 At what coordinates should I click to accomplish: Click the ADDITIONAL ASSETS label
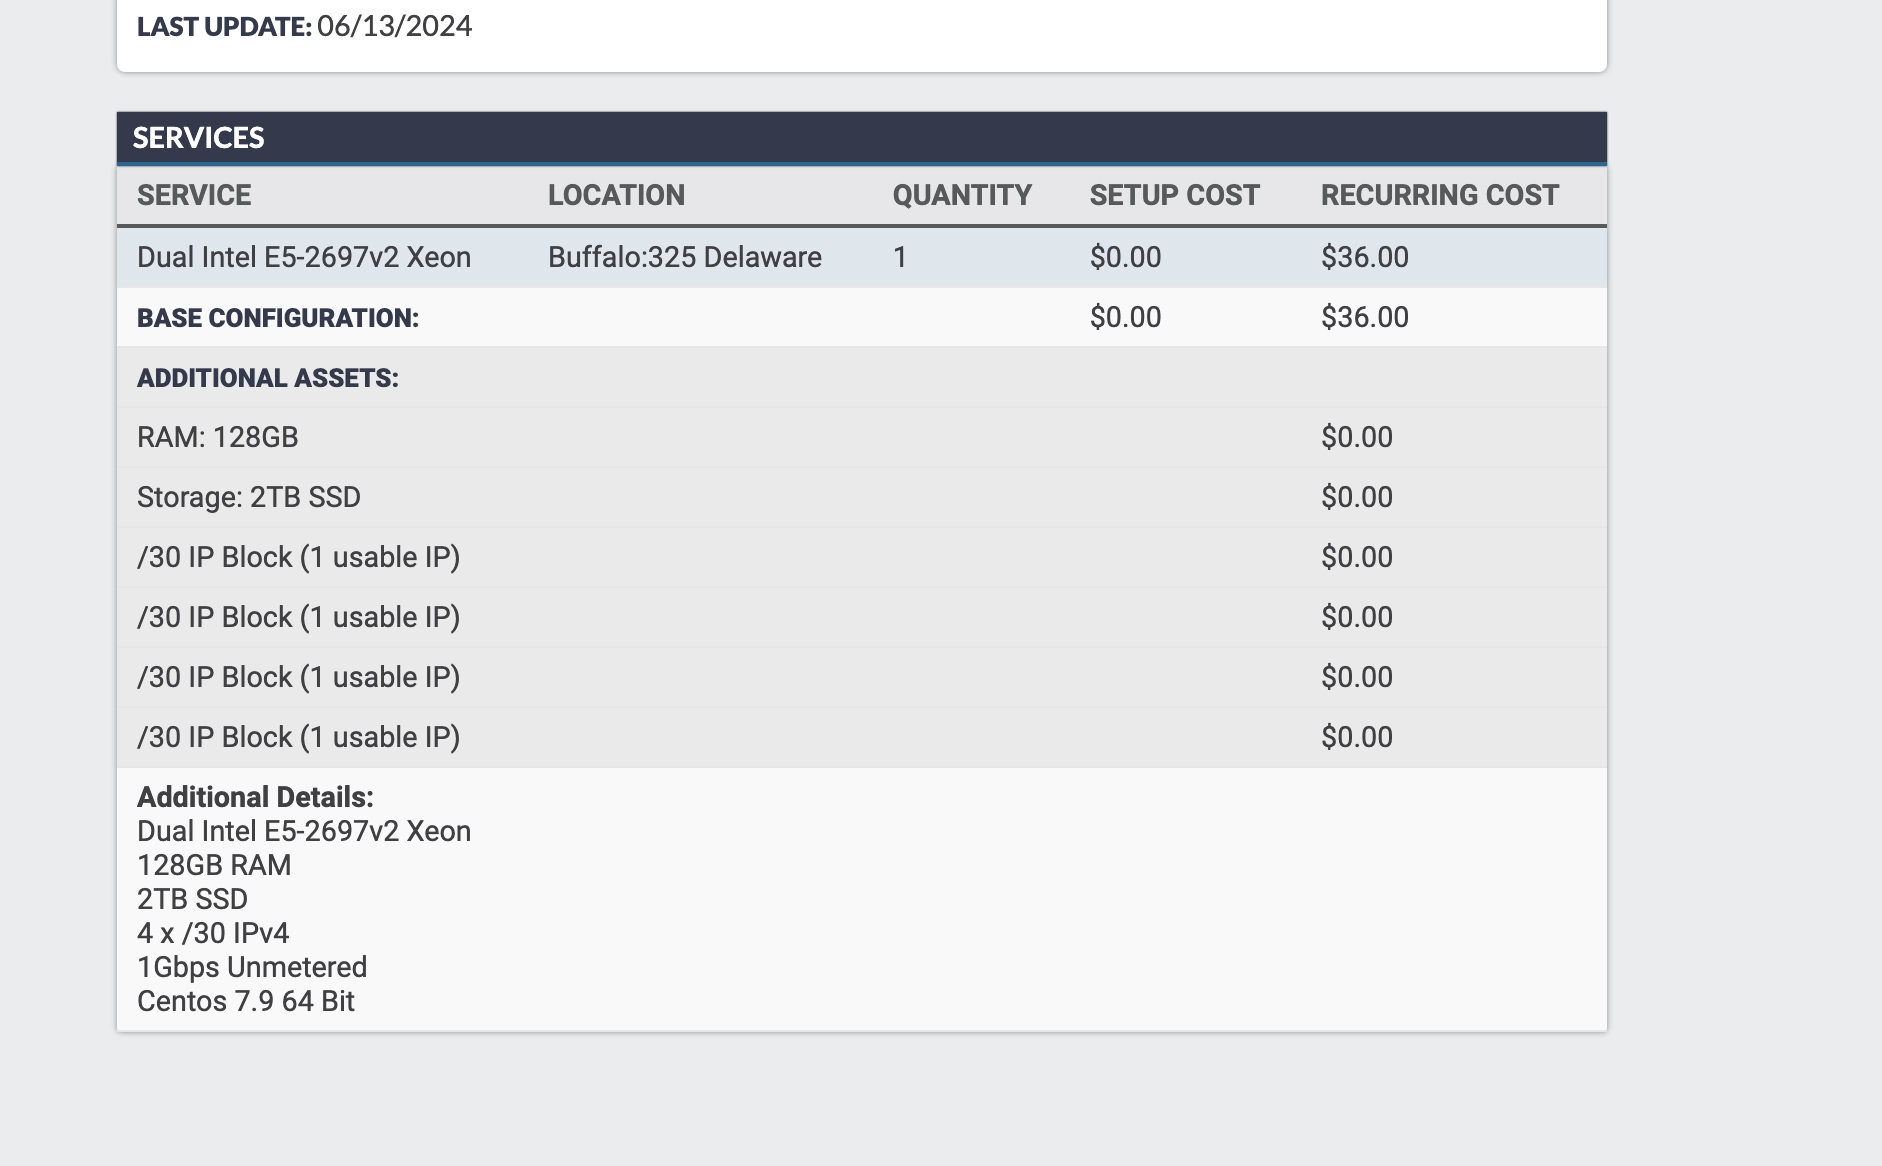268,378
